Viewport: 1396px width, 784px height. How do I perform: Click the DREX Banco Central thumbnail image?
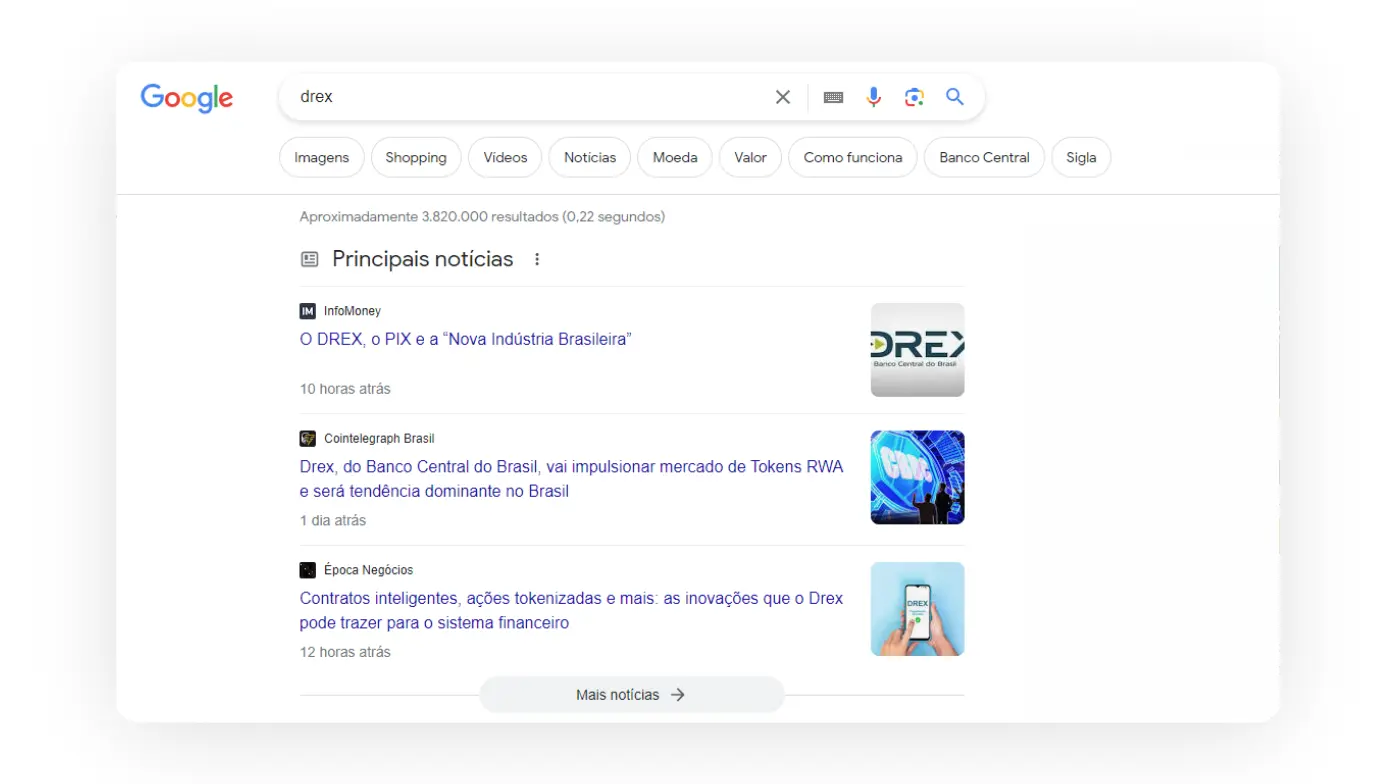click(917, 349)
